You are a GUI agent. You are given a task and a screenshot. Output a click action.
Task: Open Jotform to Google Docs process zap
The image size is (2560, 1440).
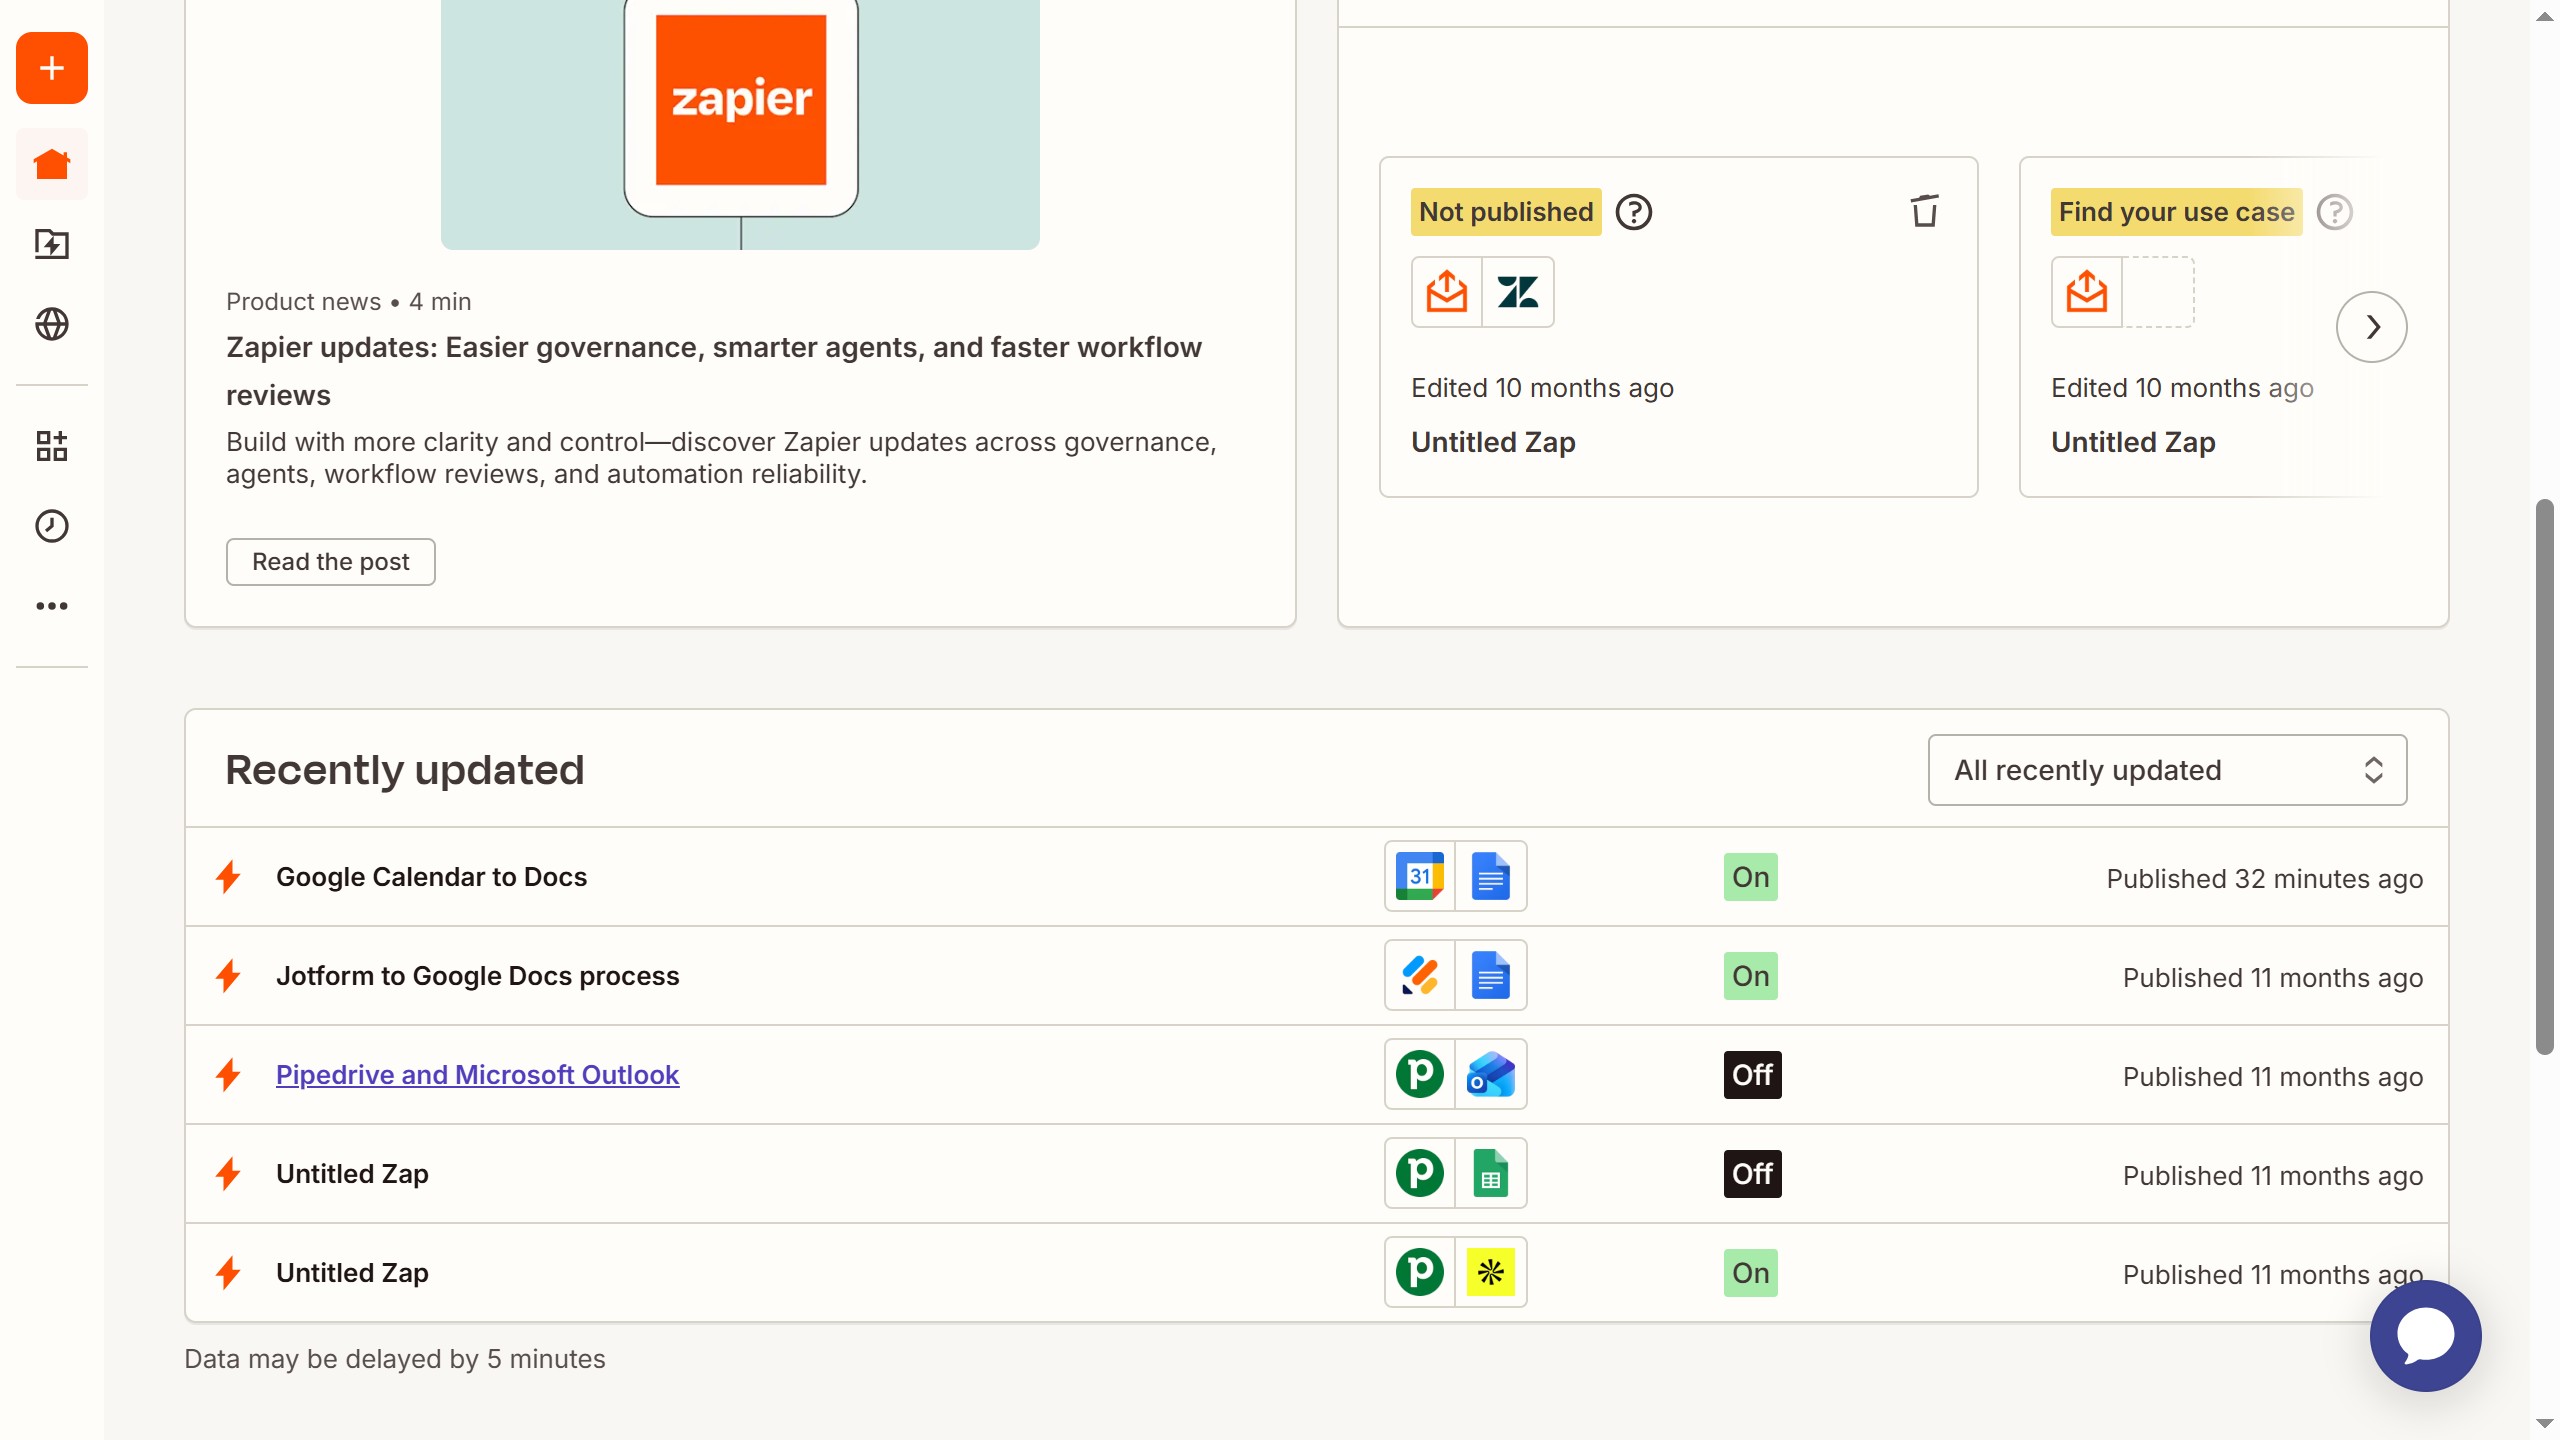477,976
